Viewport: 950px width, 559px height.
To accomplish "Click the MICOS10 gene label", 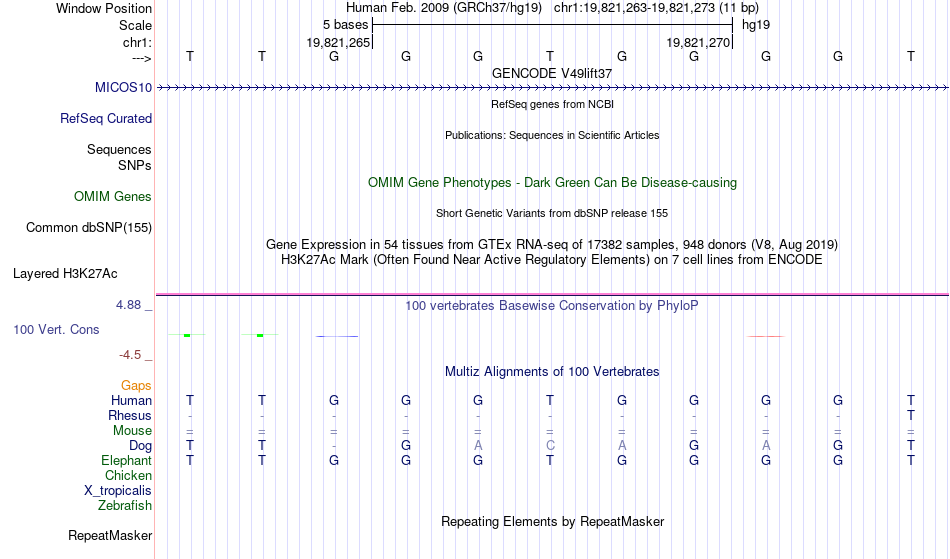I will click(x=124, y=87).
